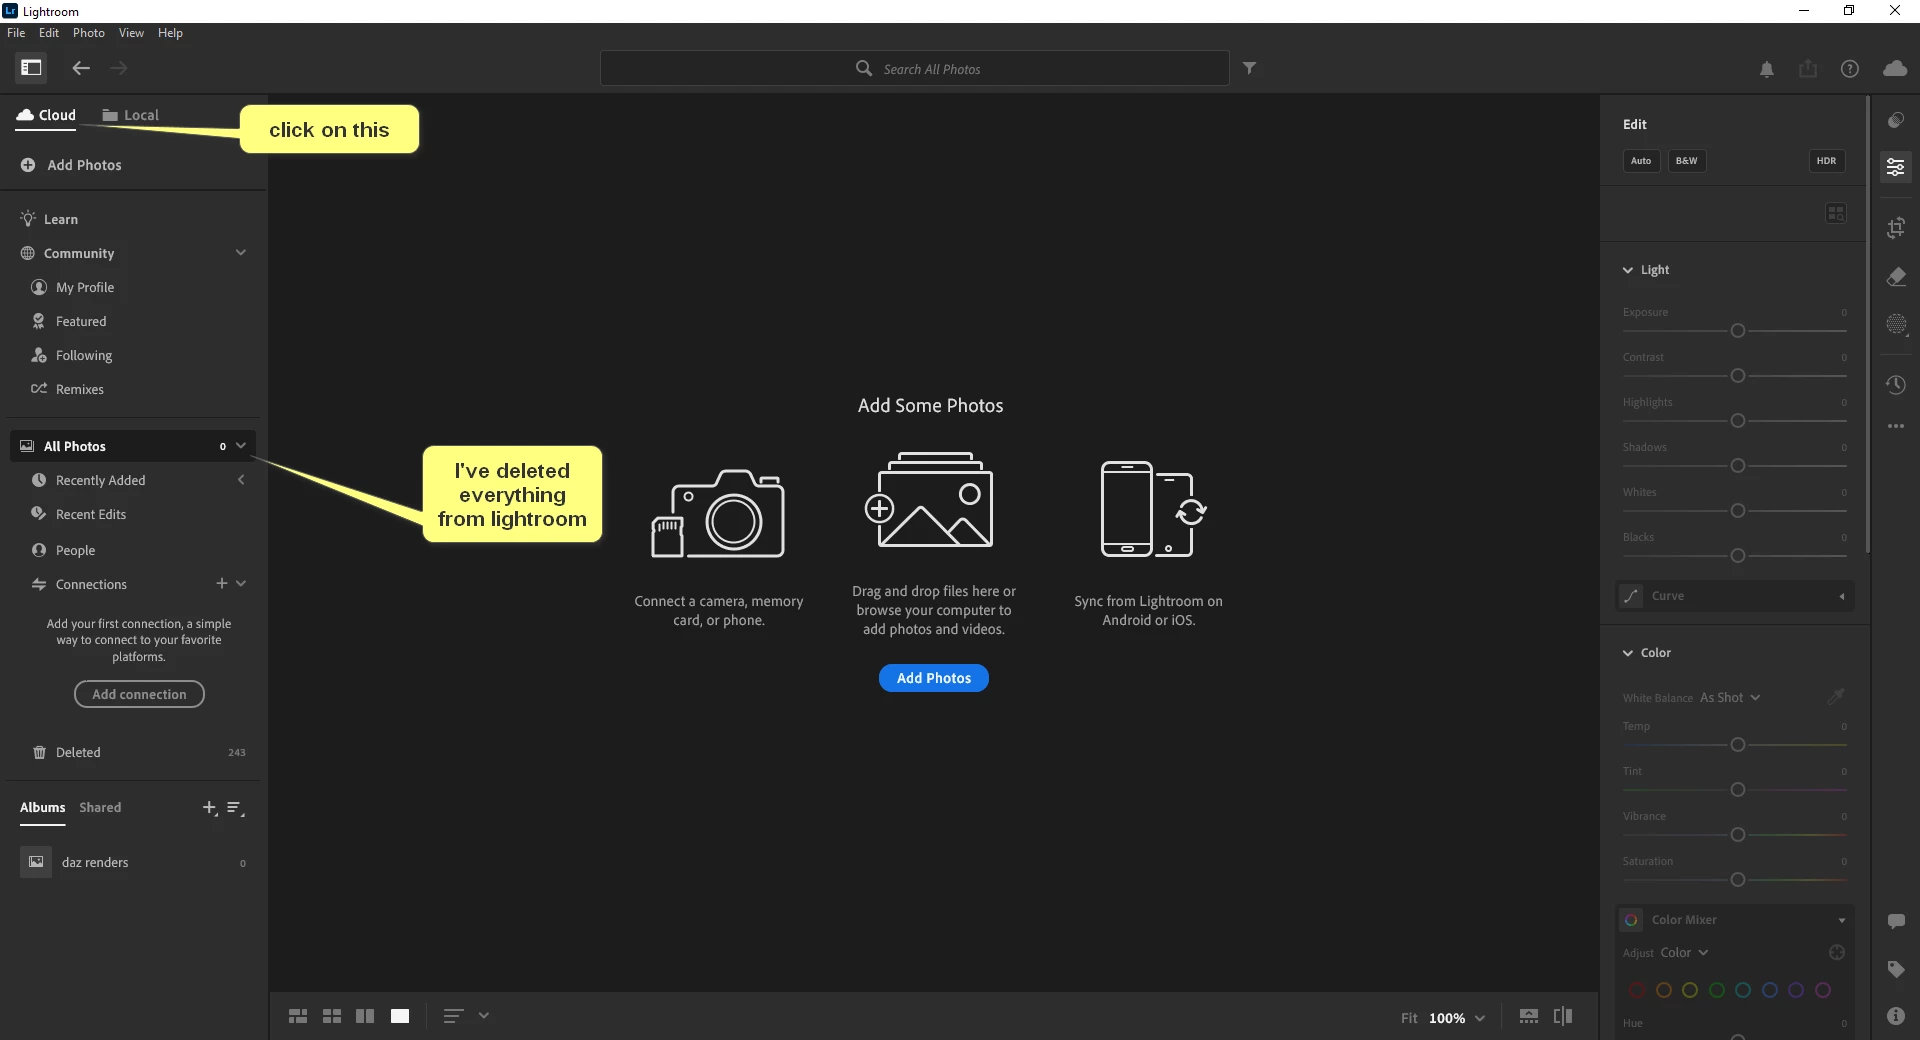Show original before/after icon
This screenshot has height=1040, width=1920.
(x=1563, y=1016)
